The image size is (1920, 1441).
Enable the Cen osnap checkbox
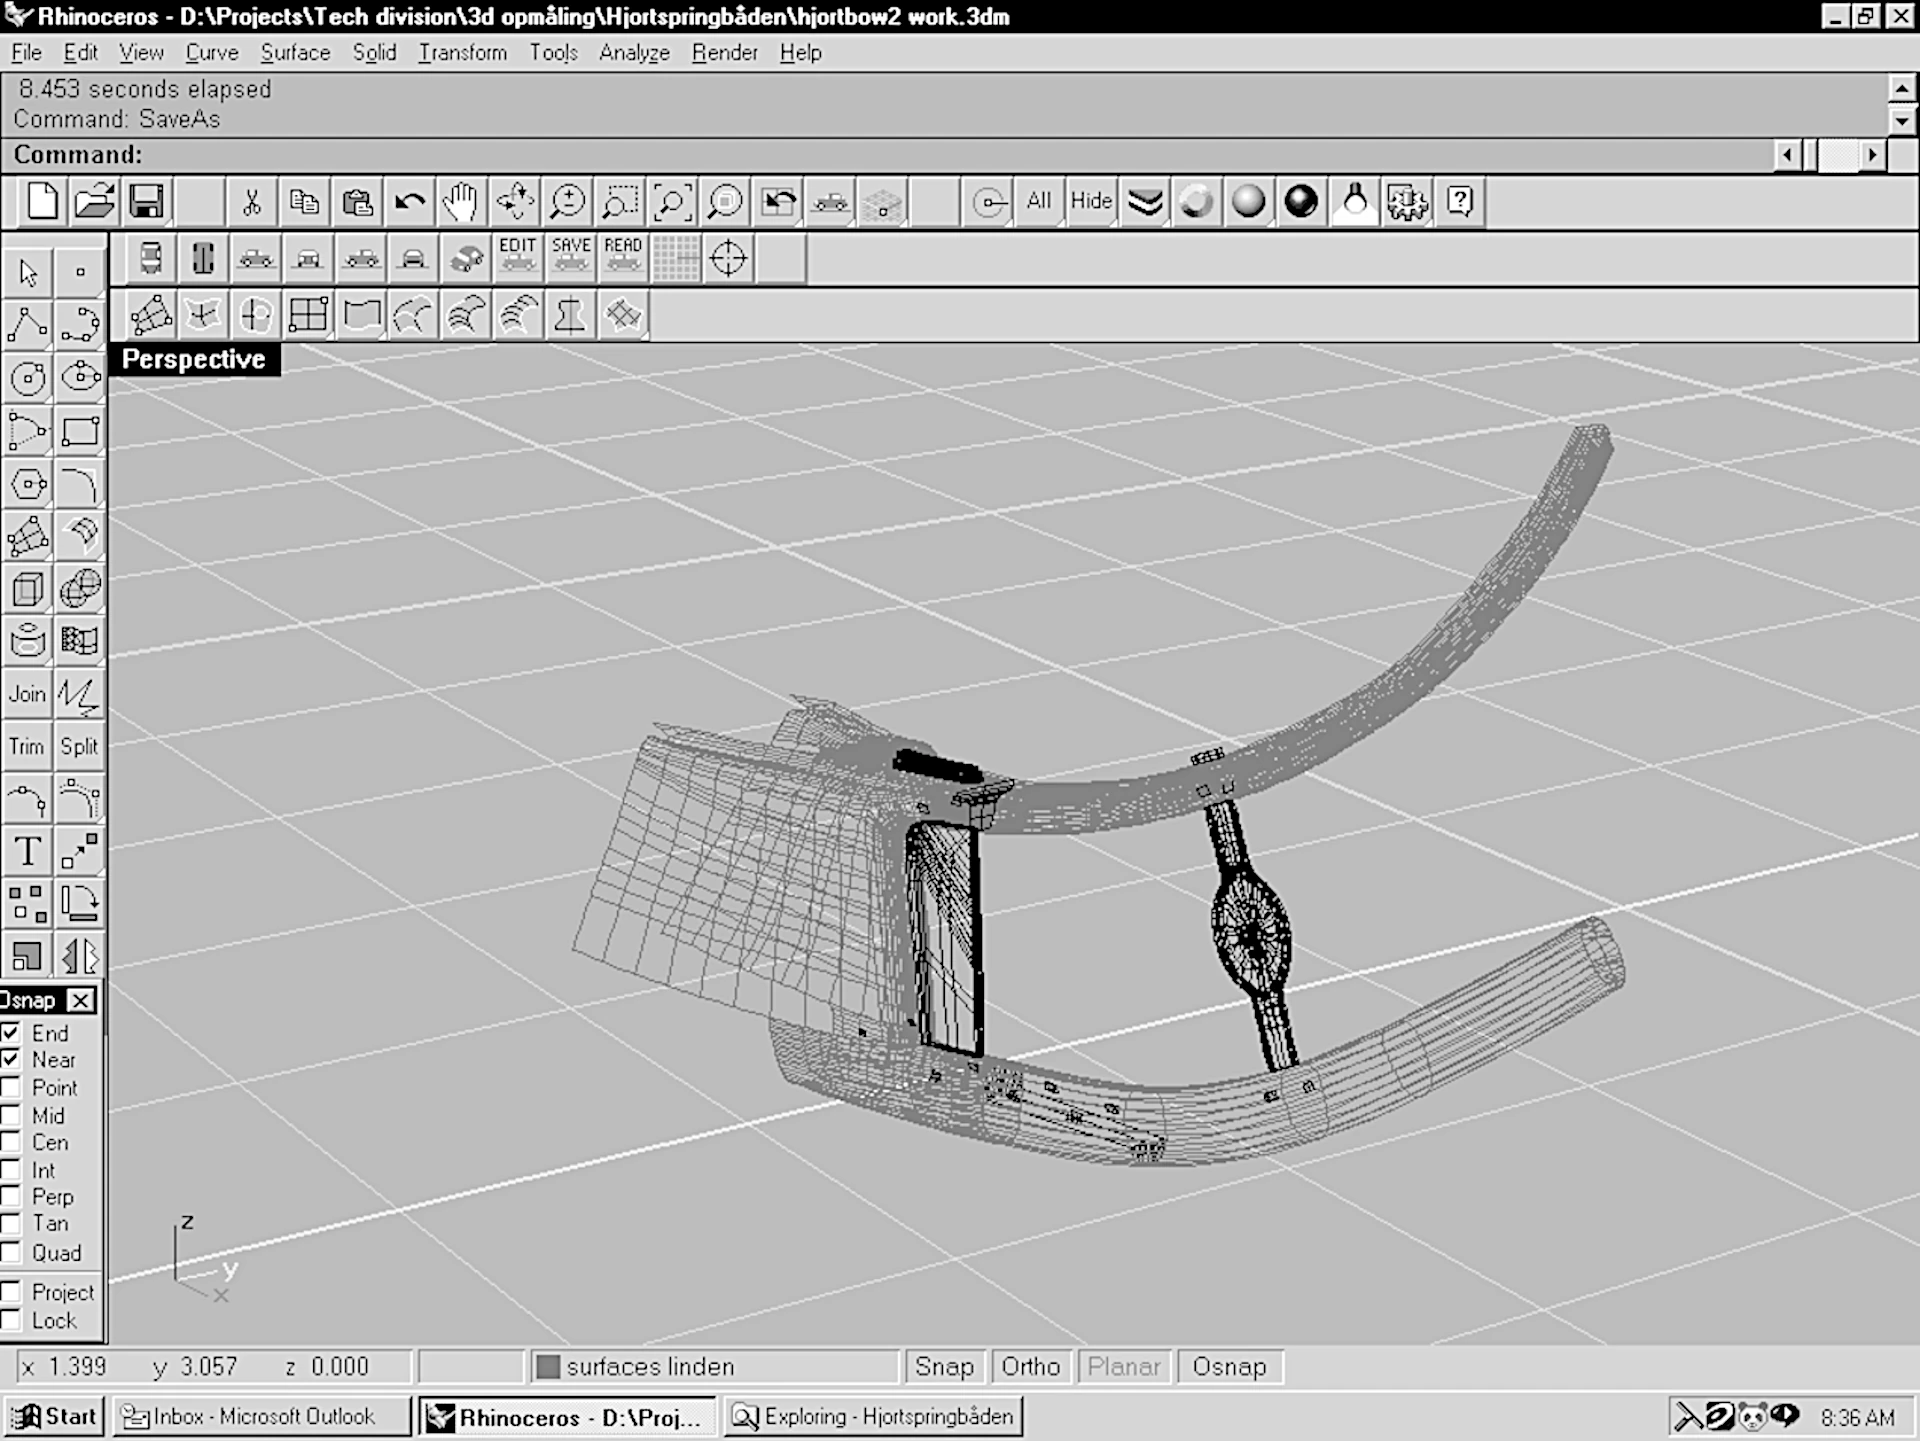pyautogui.click(x=11, y=1142)
